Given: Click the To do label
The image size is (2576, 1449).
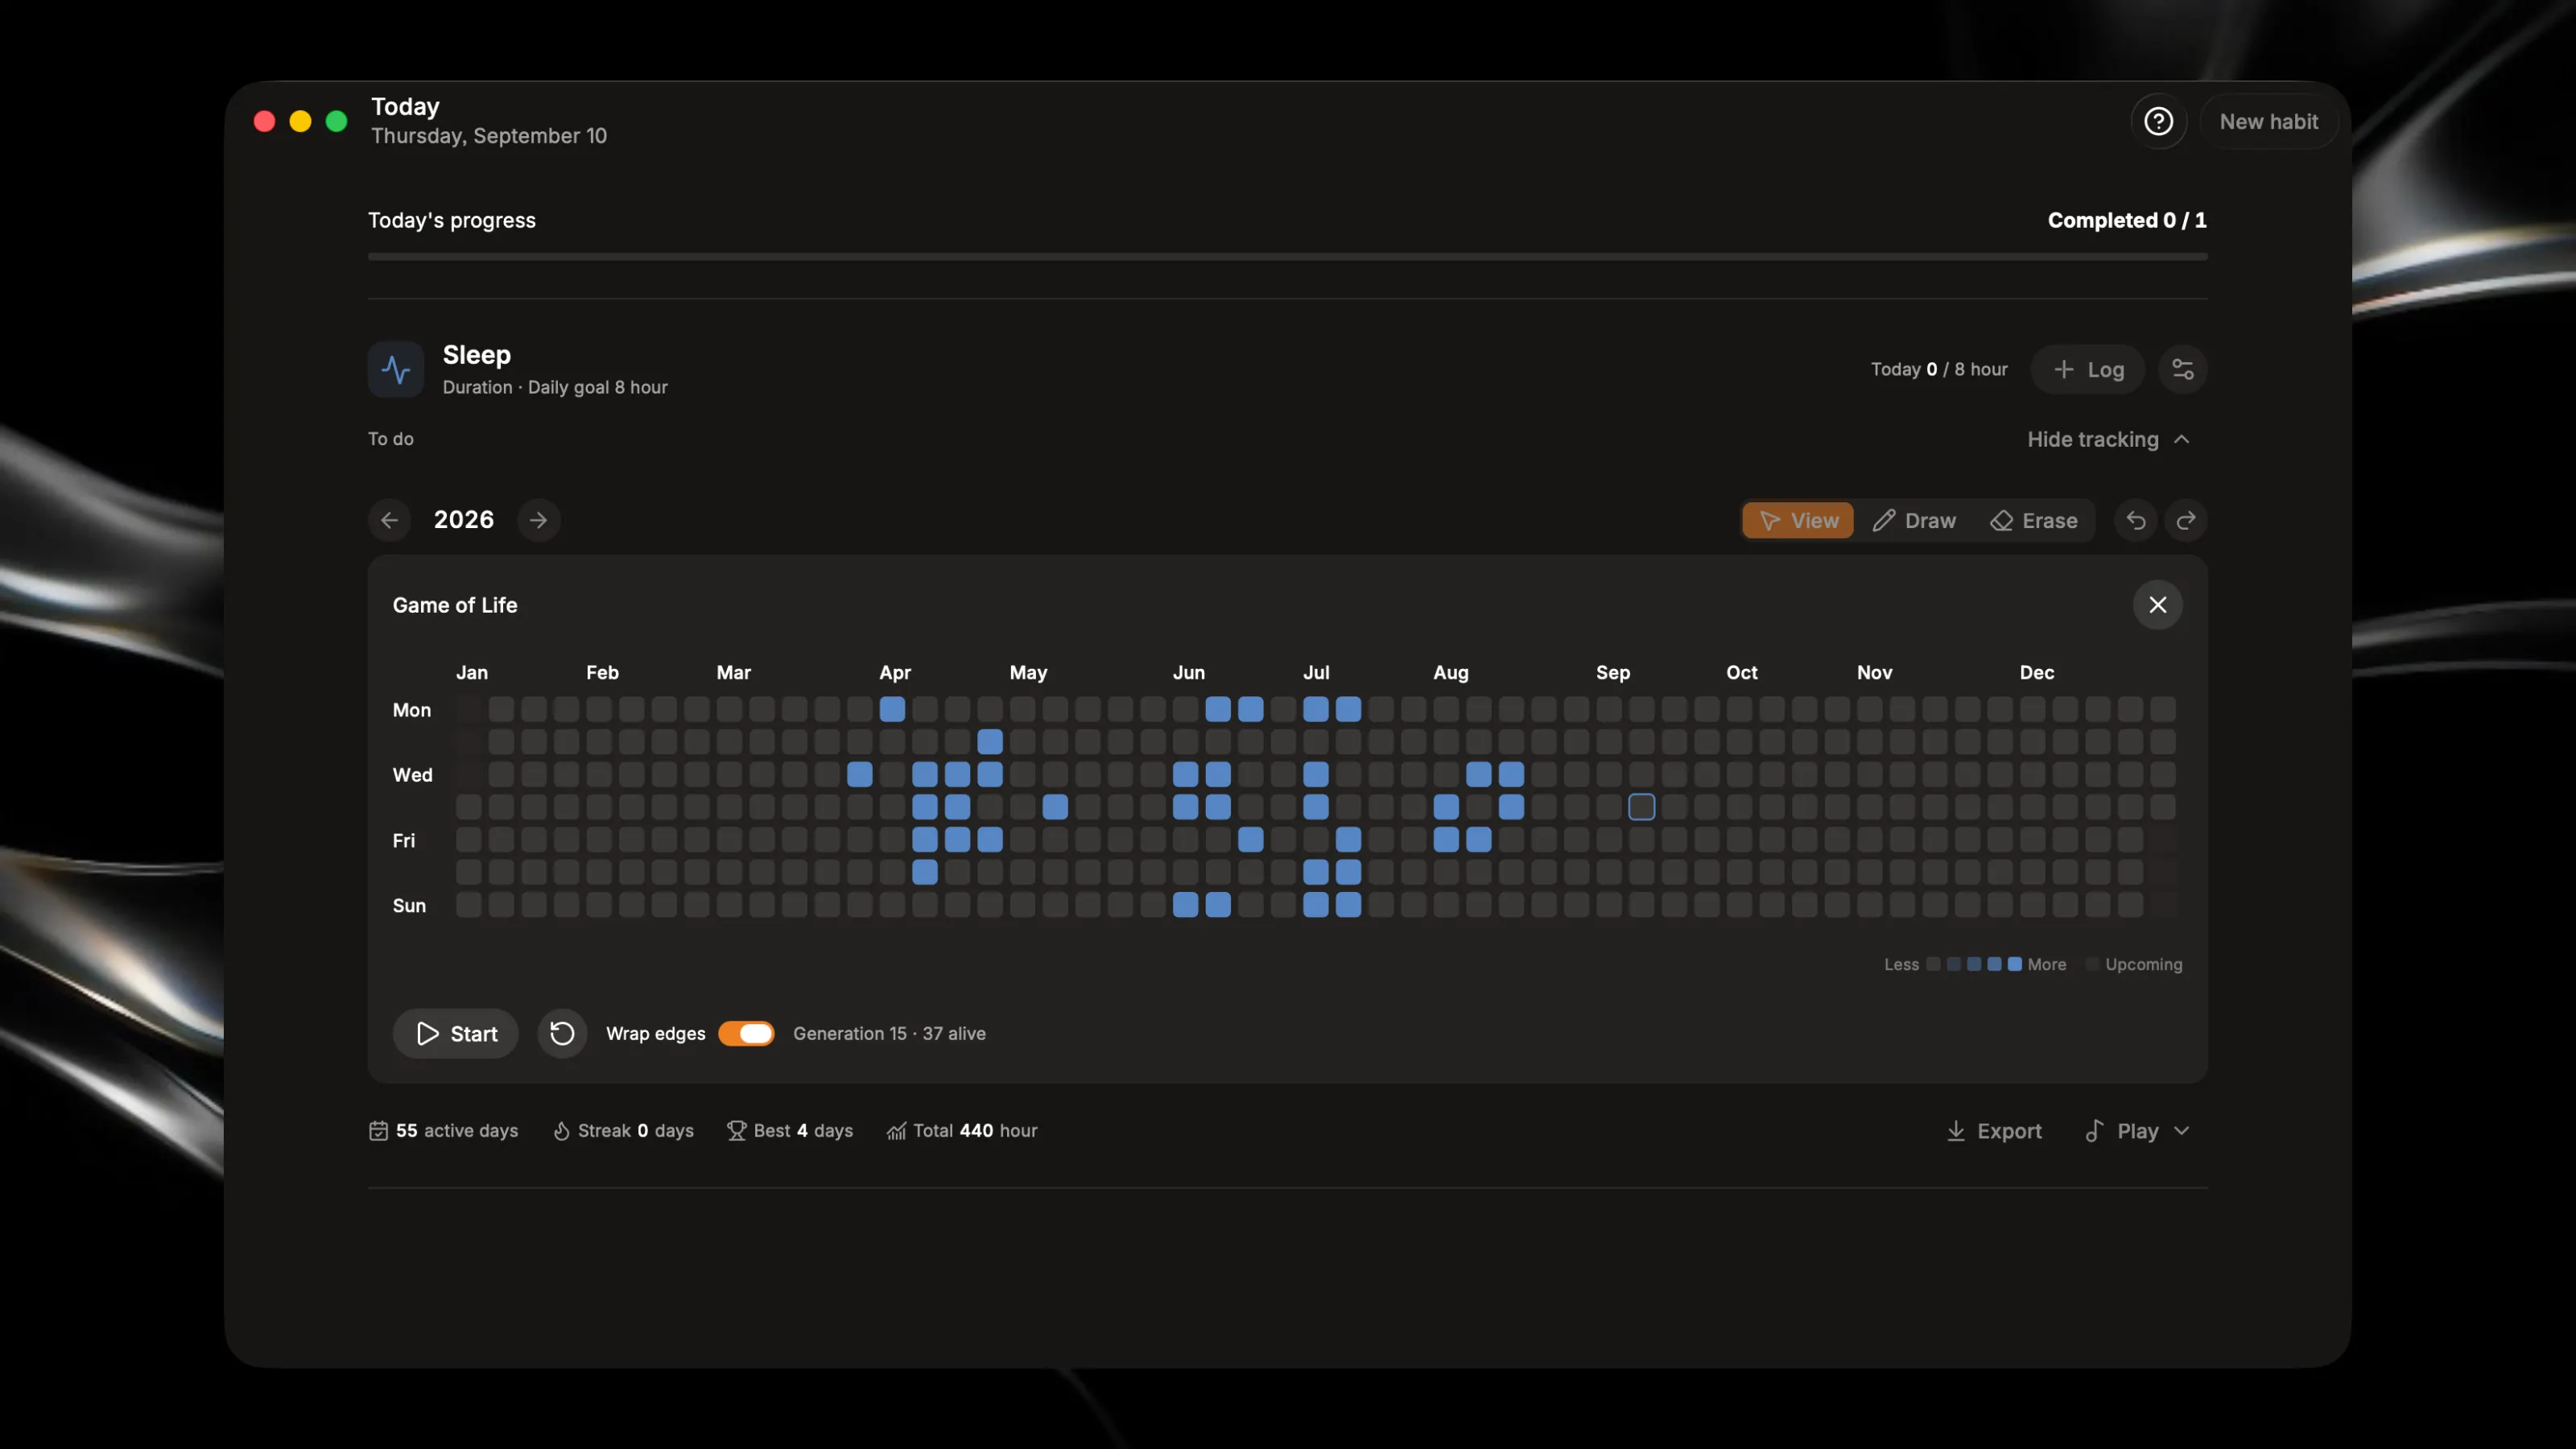Looking at the screenshot, I should point(391,439).
